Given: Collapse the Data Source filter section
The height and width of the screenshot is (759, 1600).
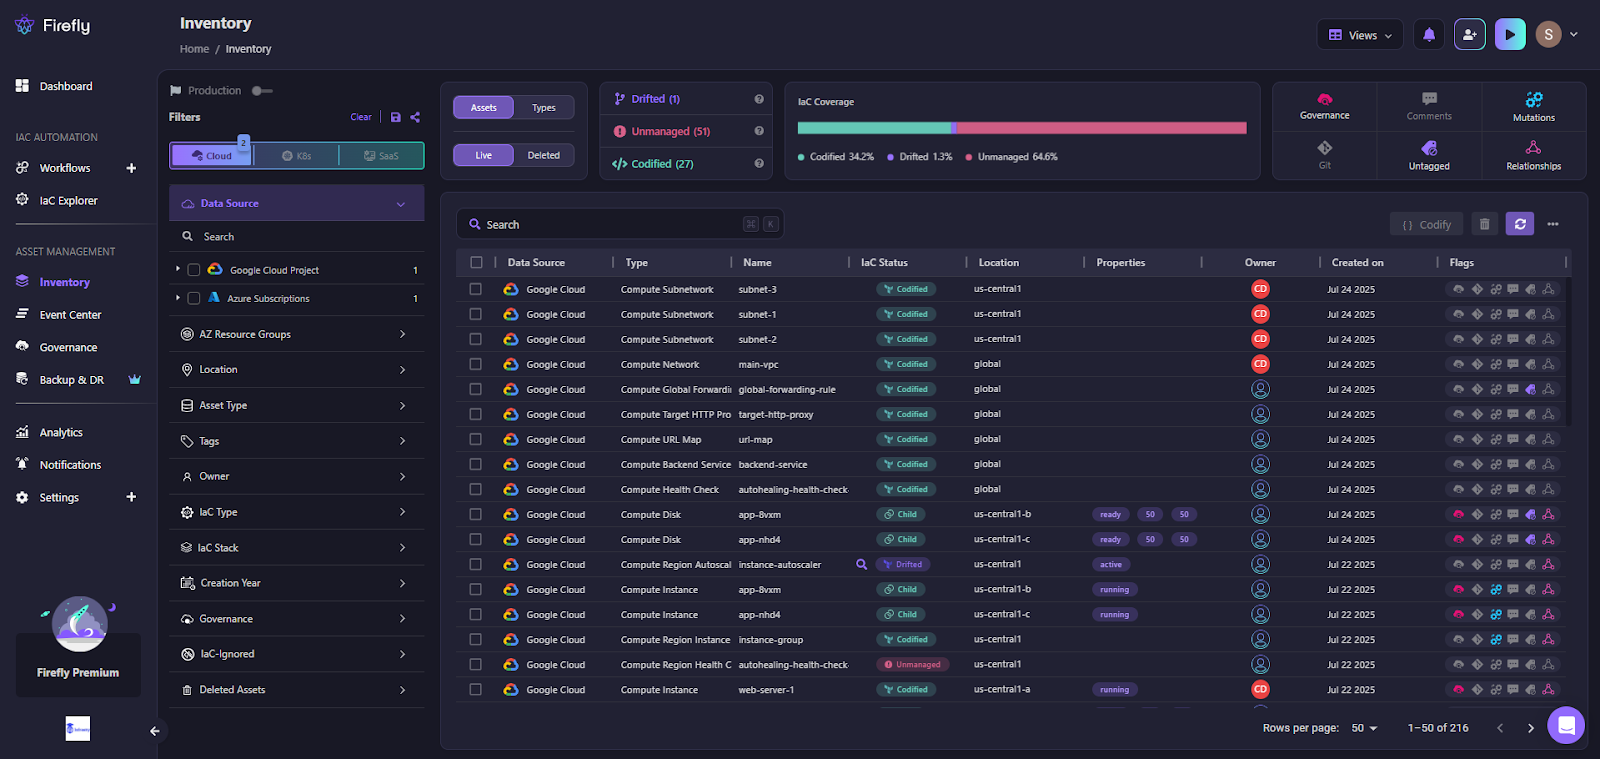Looking at the screenshot, I should click(x=297, y=203).
